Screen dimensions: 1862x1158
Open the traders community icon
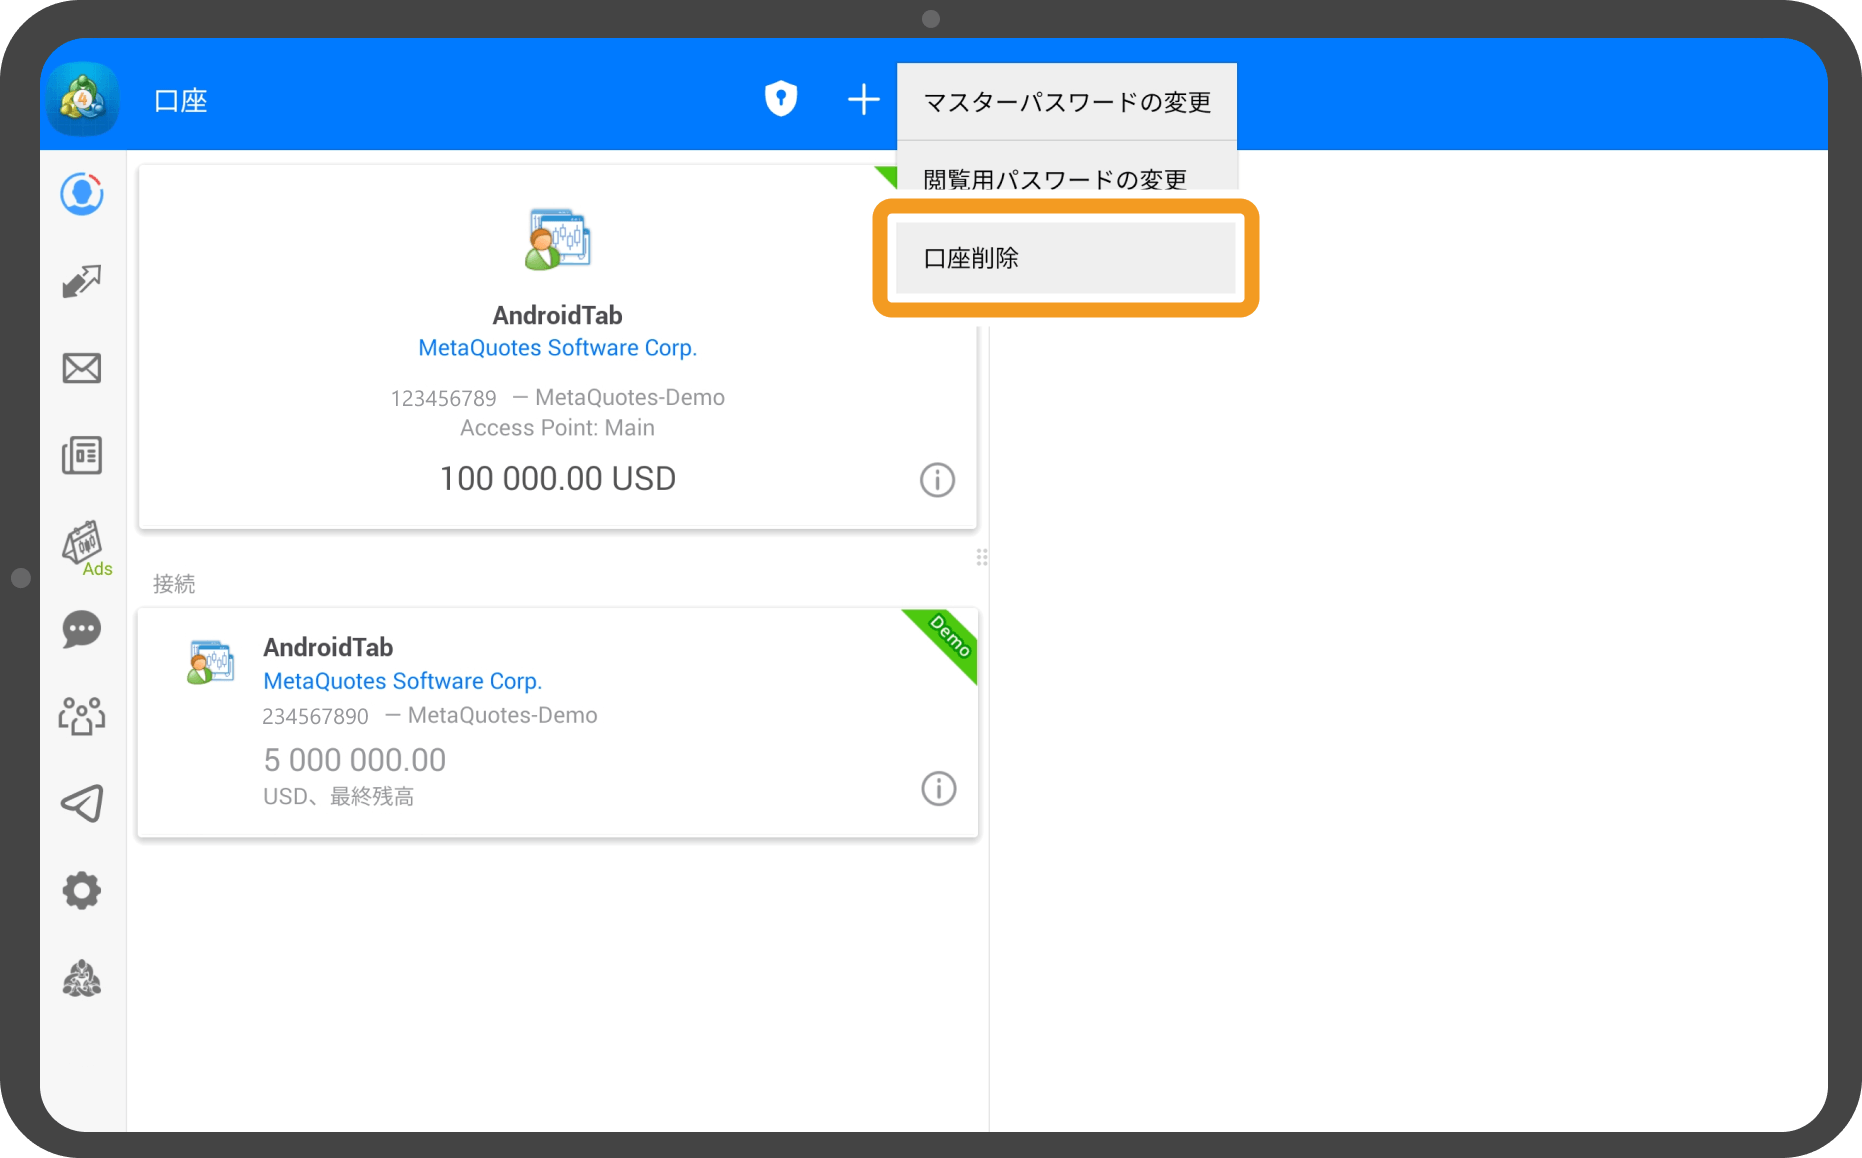[x=82, y=716]
